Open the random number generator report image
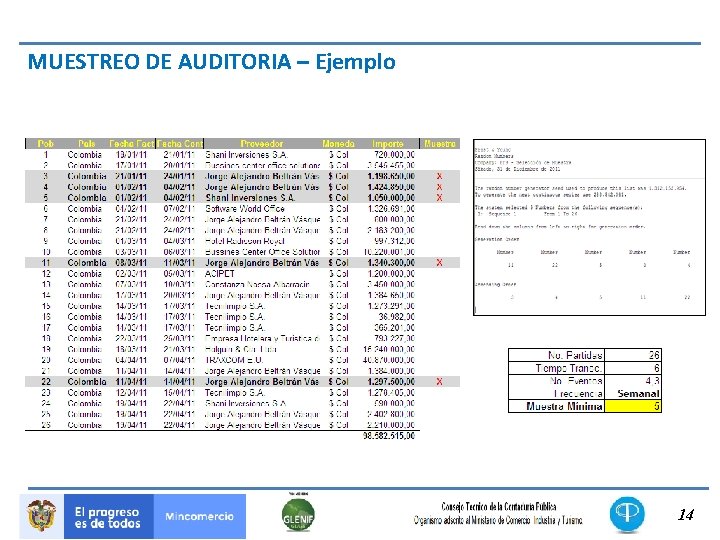Image resolution: width=720 pixels, height=540 pixels. click(x=589, y=227)
